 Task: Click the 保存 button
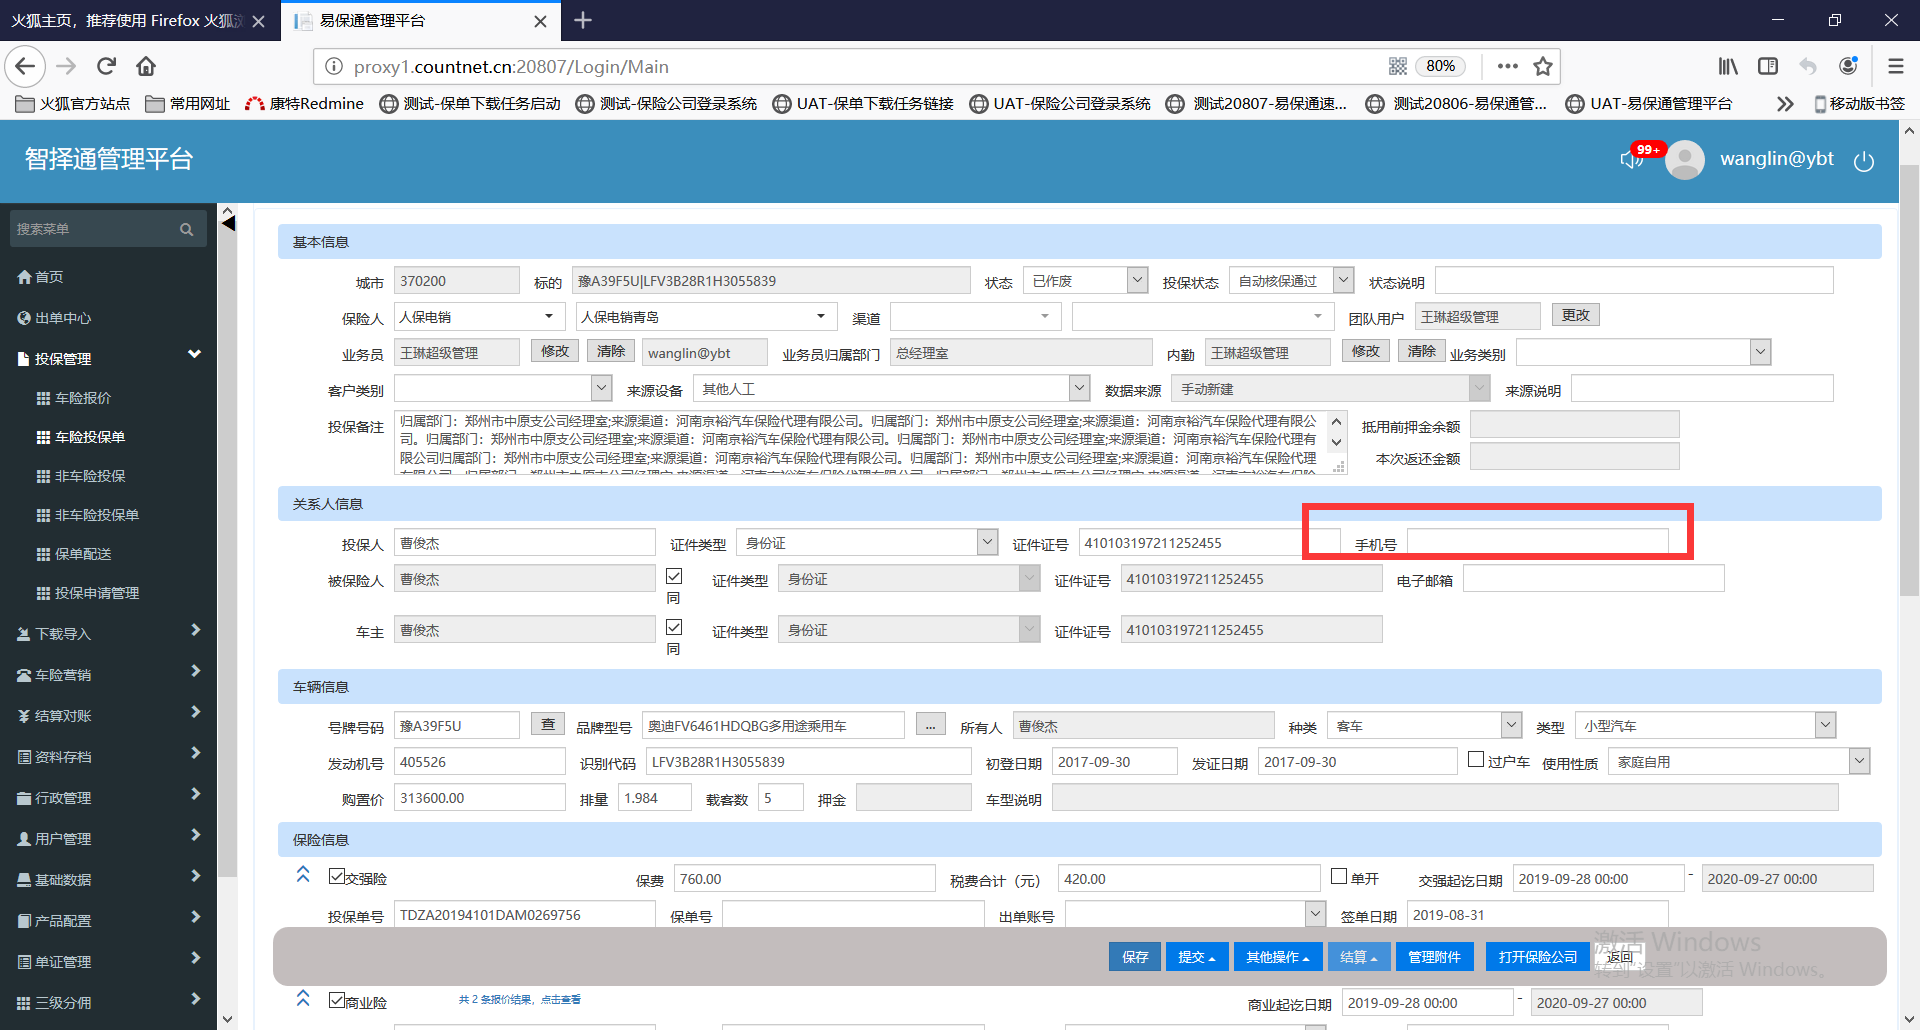[1134, 957]
